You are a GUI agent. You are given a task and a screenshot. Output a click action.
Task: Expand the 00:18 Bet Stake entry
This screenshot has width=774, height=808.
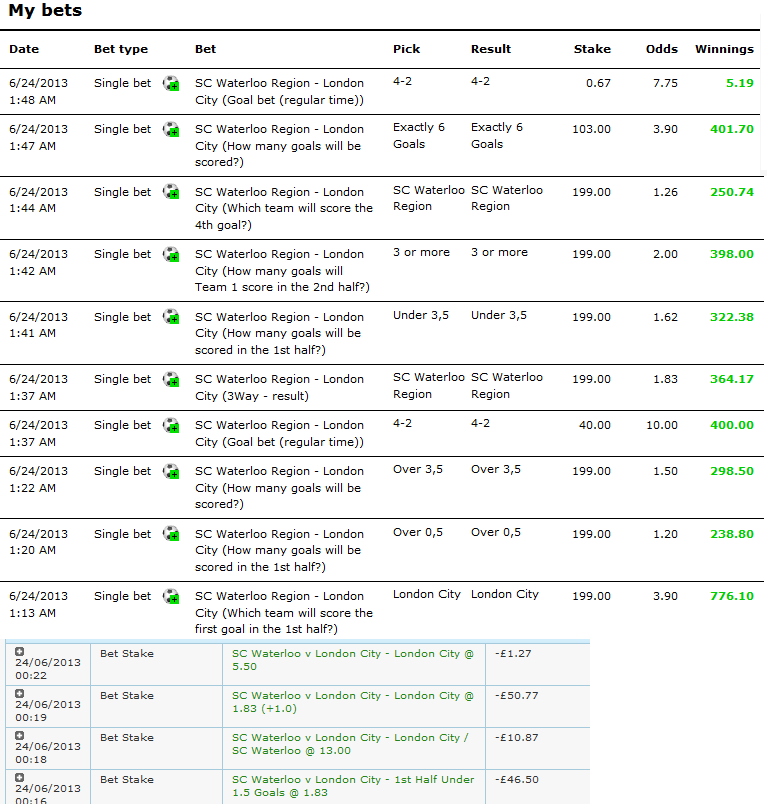[20, 736]
